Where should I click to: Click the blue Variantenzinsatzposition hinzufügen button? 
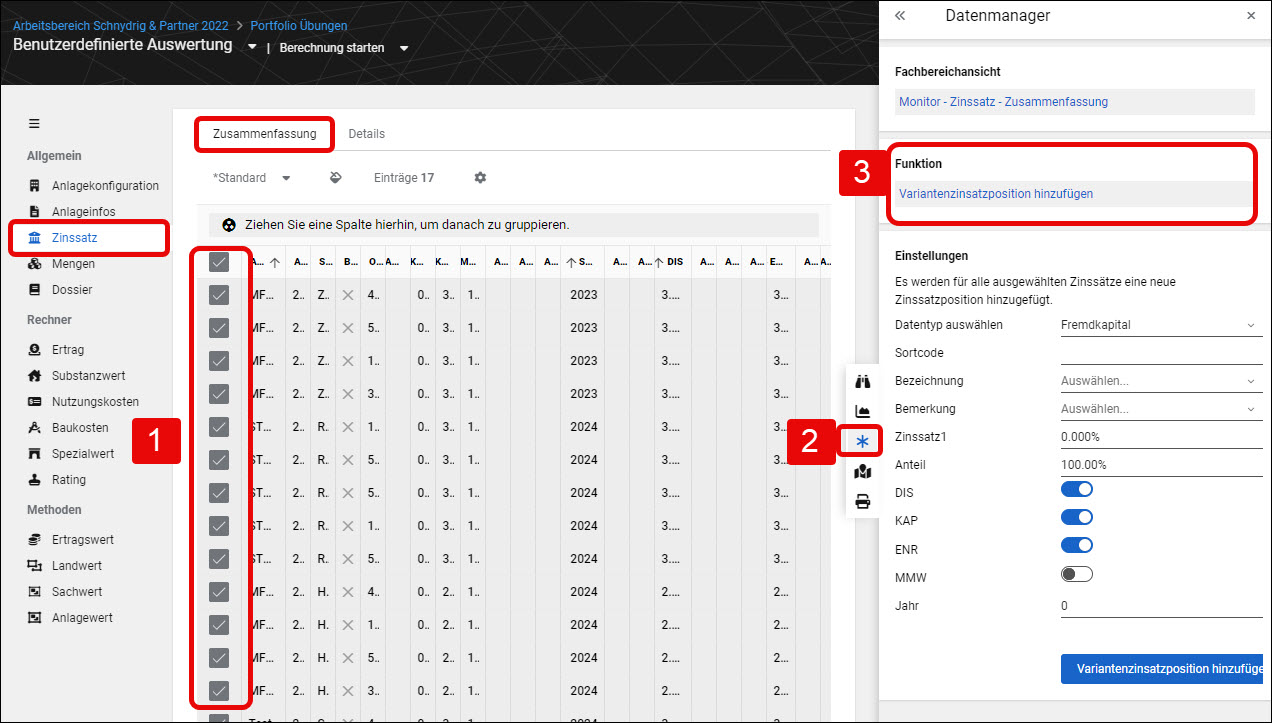coord(1162,669)
